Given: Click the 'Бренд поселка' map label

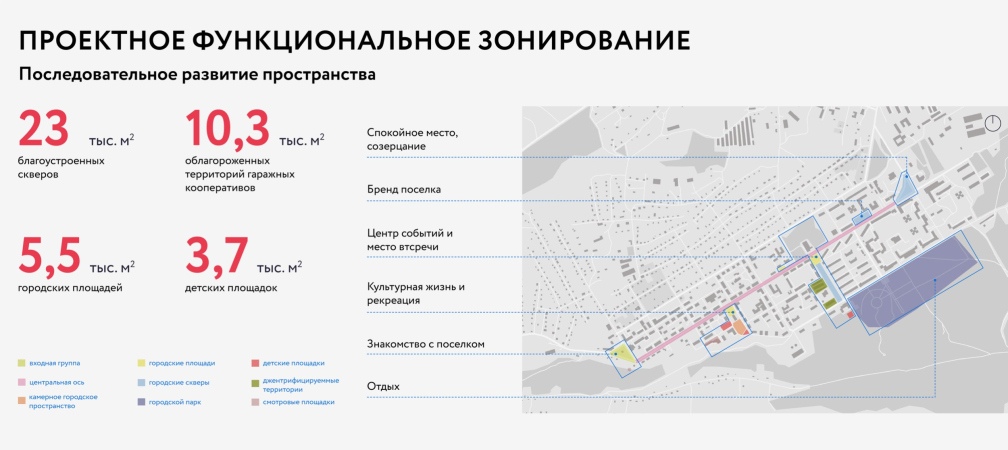Looking at the screenshot, I should pos(404,189).
